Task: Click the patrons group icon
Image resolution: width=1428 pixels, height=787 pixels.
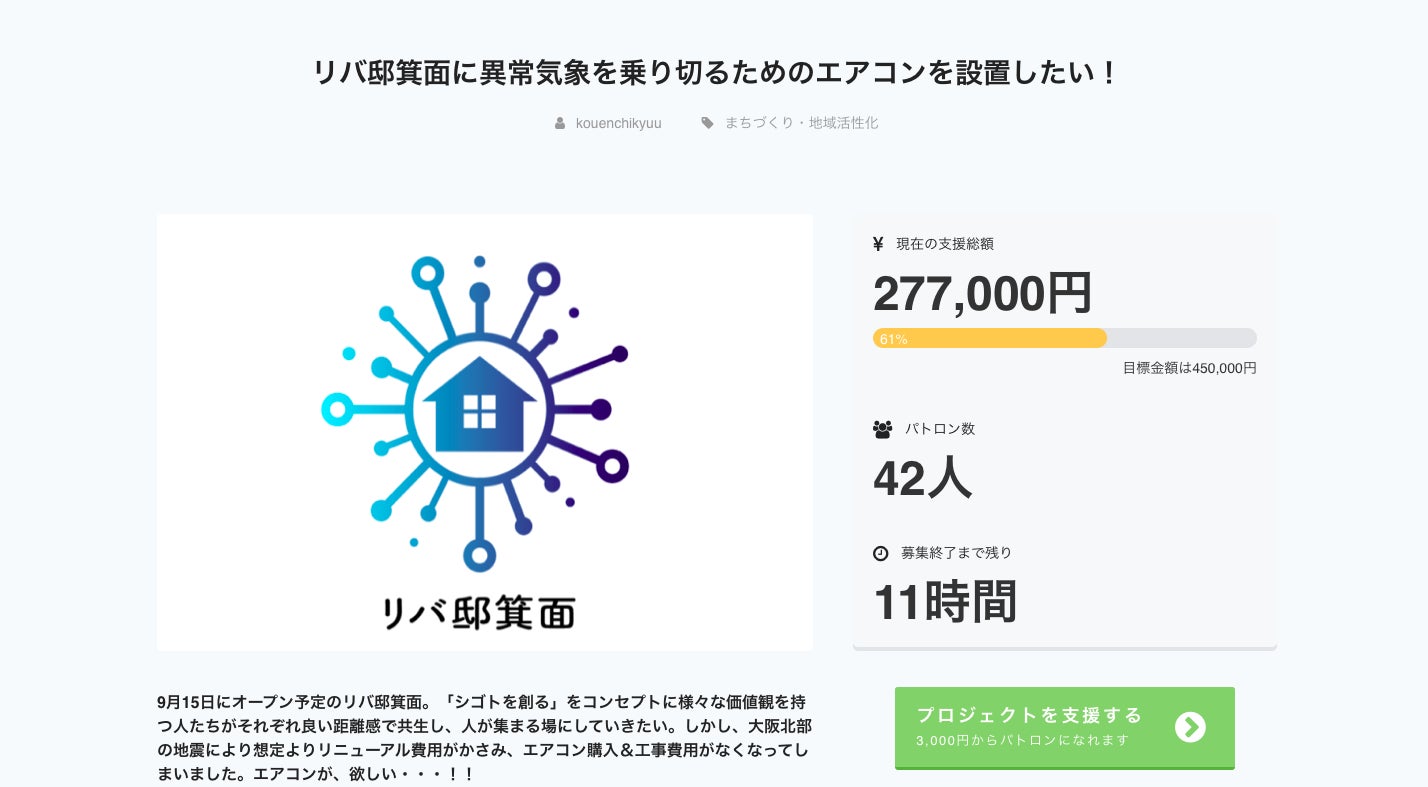Action: tap(882, 429)
